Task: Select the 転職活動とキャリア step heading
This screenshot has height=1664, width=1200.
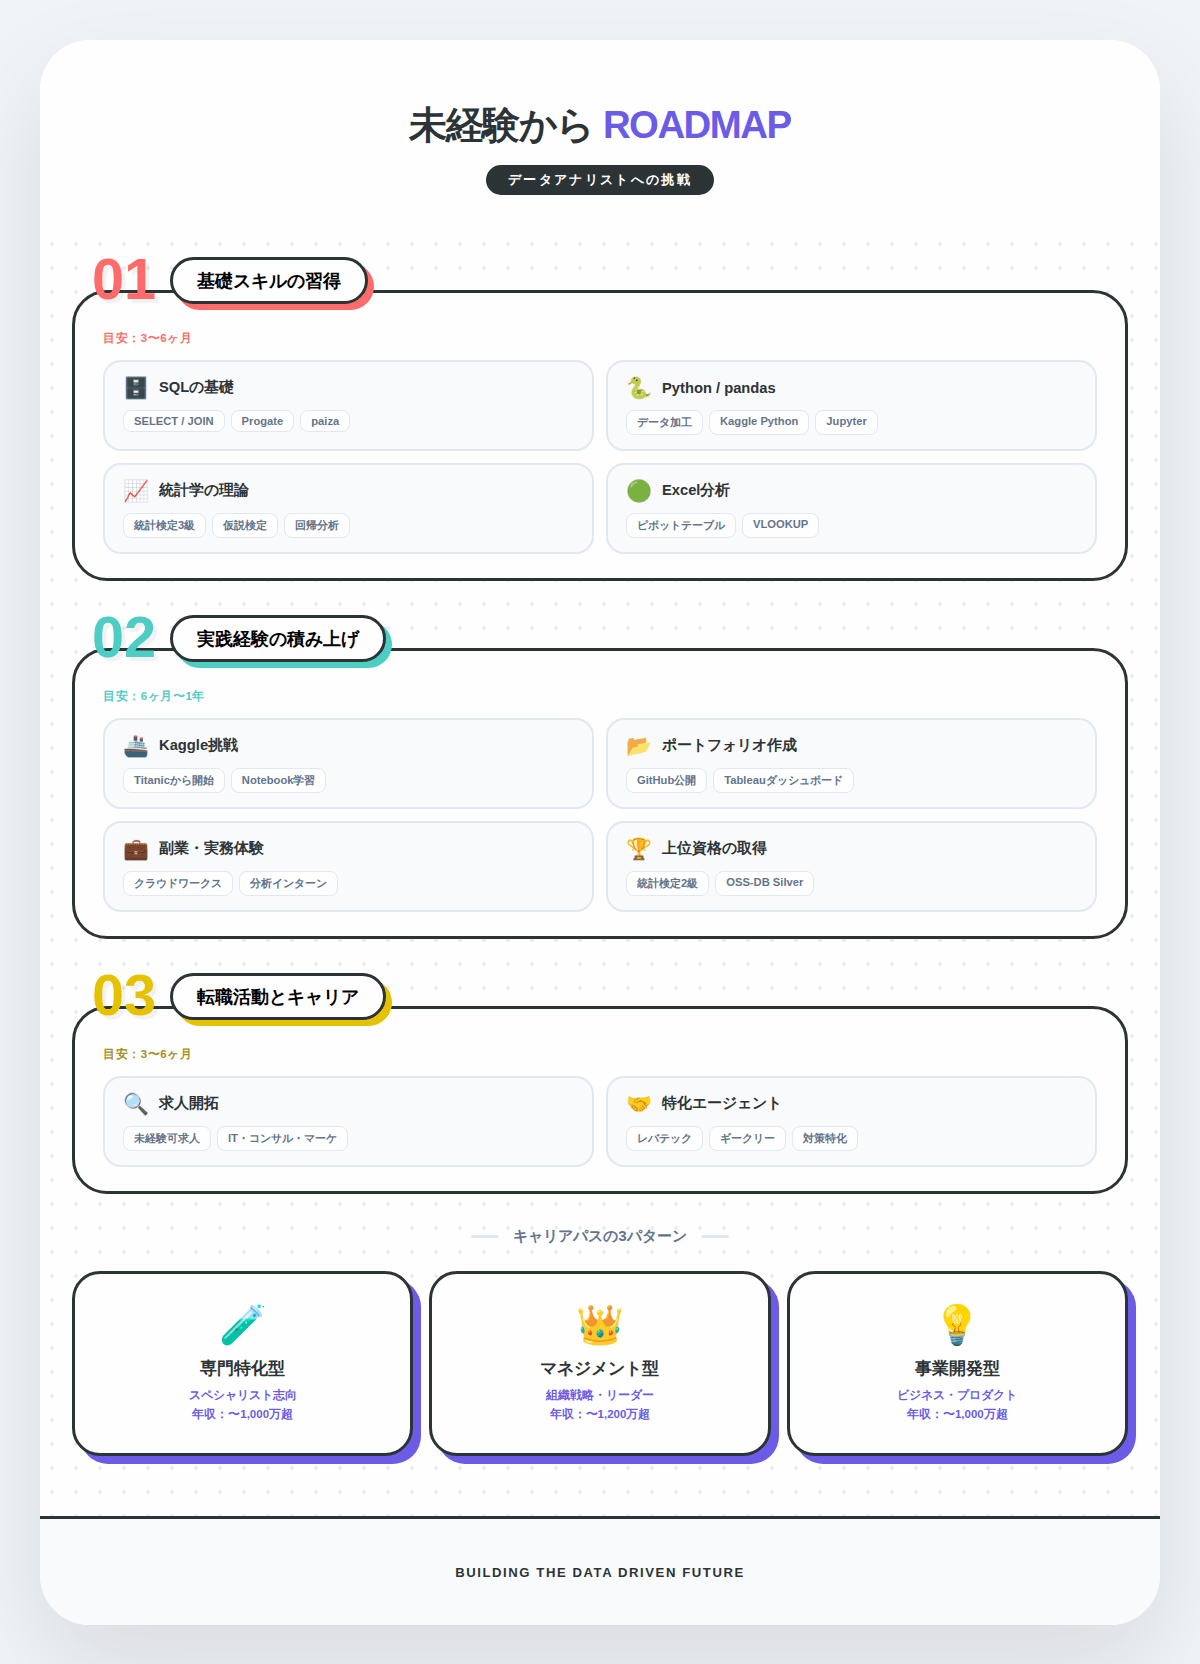Action: (x=278, y=997)
